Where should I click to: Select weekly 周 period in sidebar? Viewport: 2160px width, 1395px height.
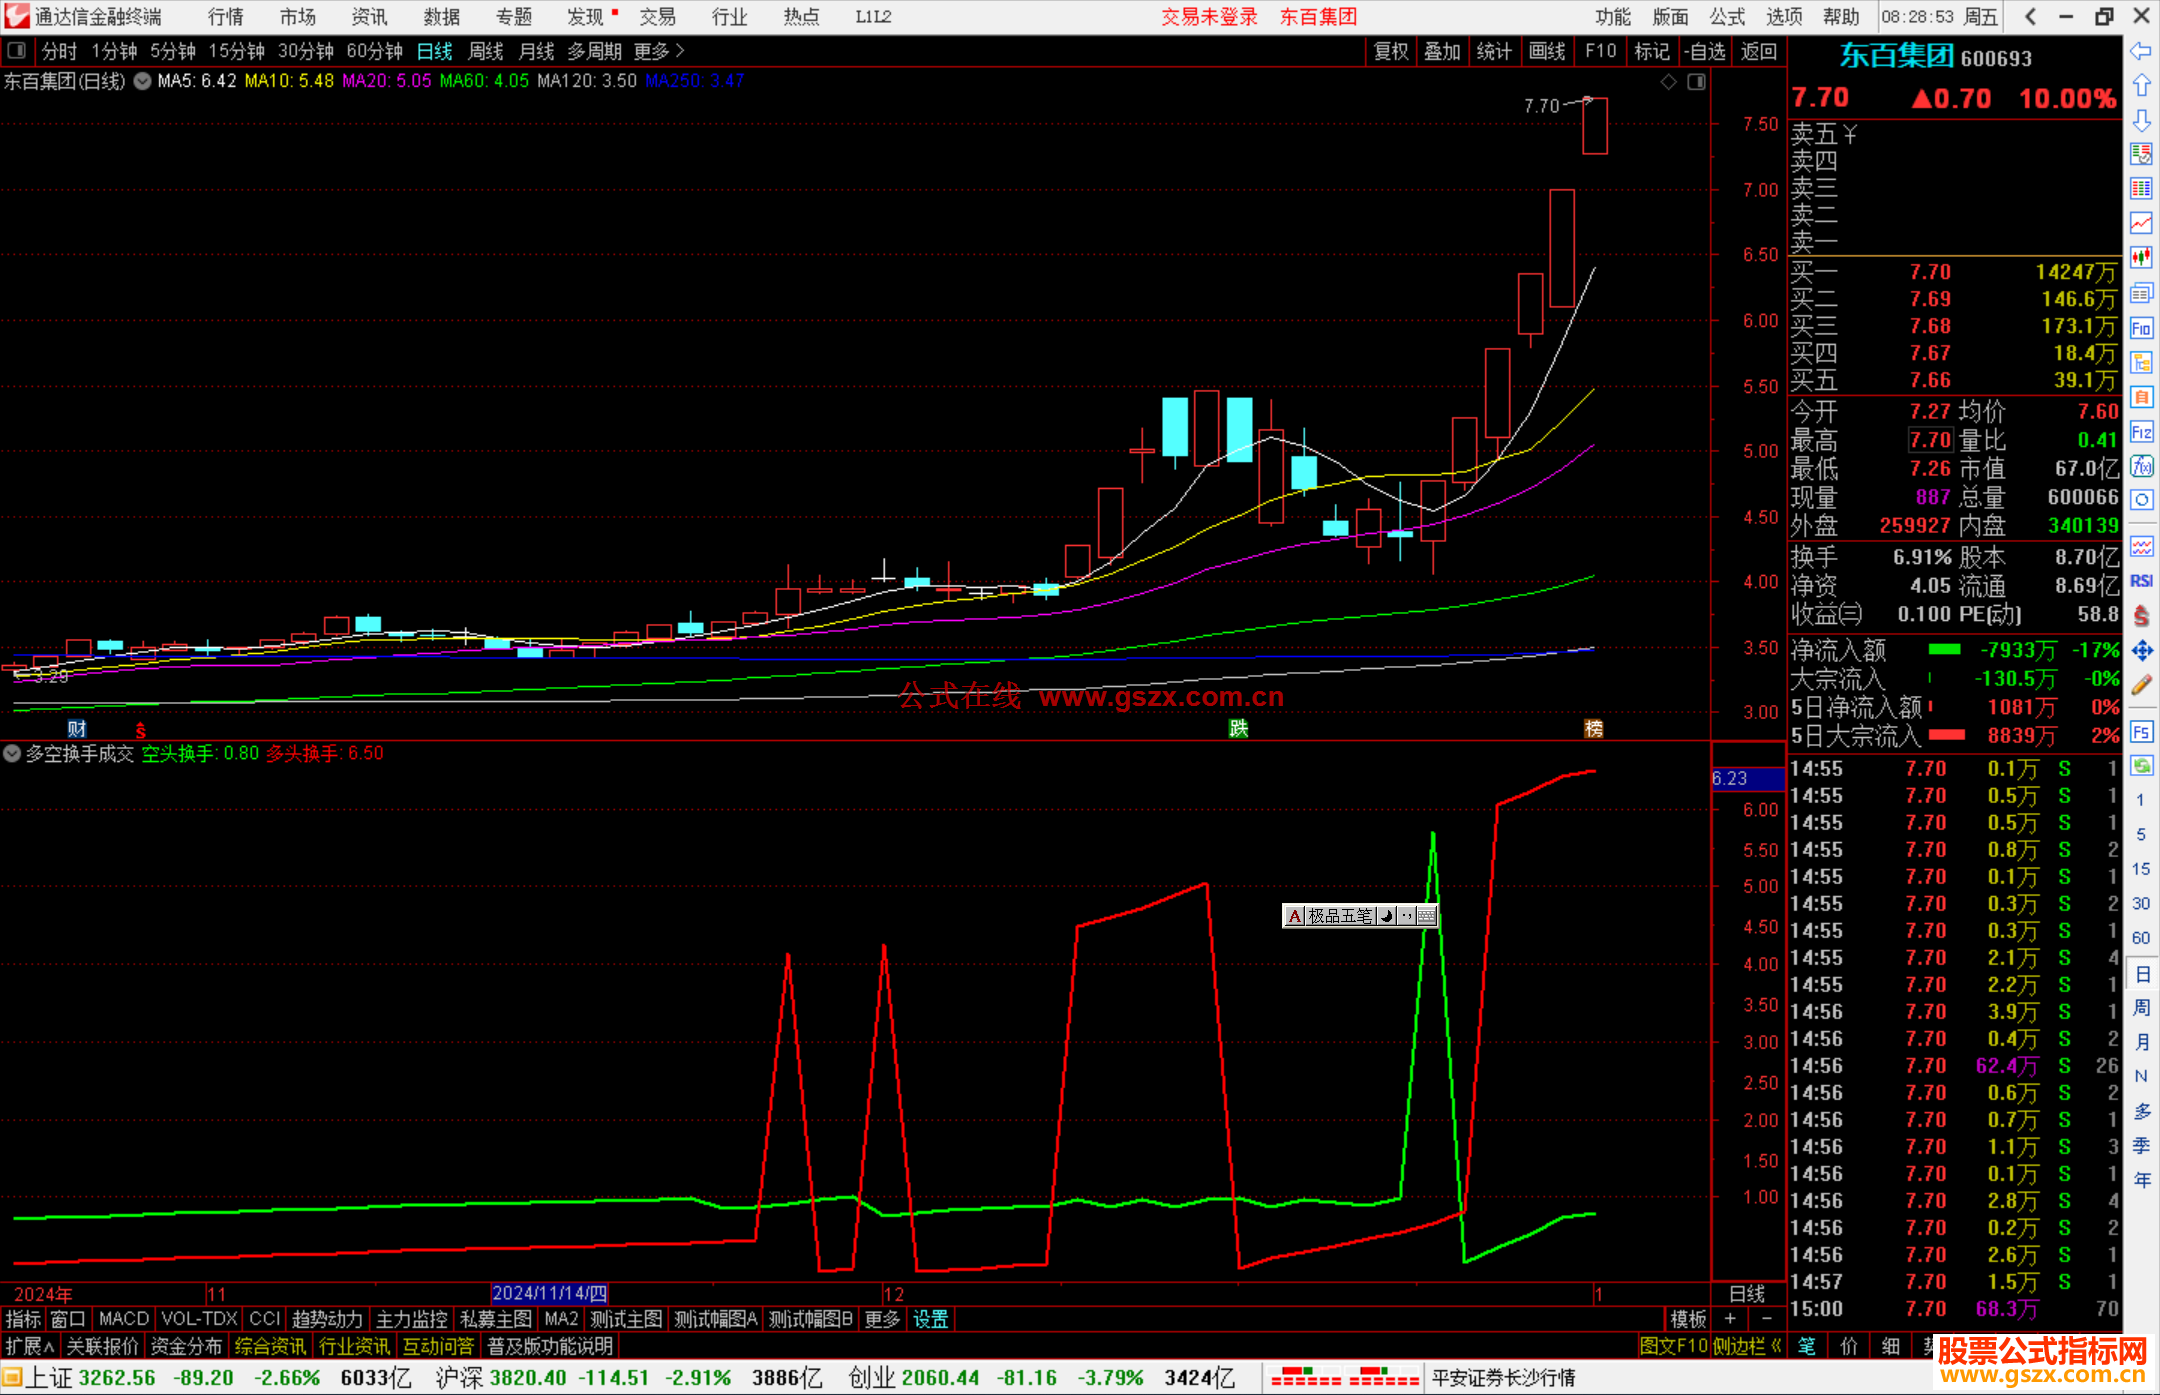pyautogui.click(x=2141, y=1007)
